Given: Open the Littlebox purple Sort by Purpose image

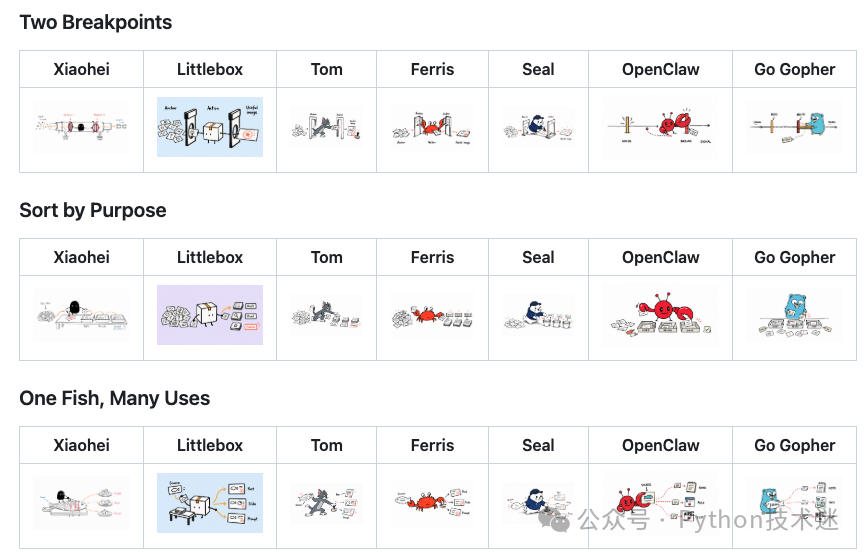Looking at the screenshot, I should tap(210, 315).
